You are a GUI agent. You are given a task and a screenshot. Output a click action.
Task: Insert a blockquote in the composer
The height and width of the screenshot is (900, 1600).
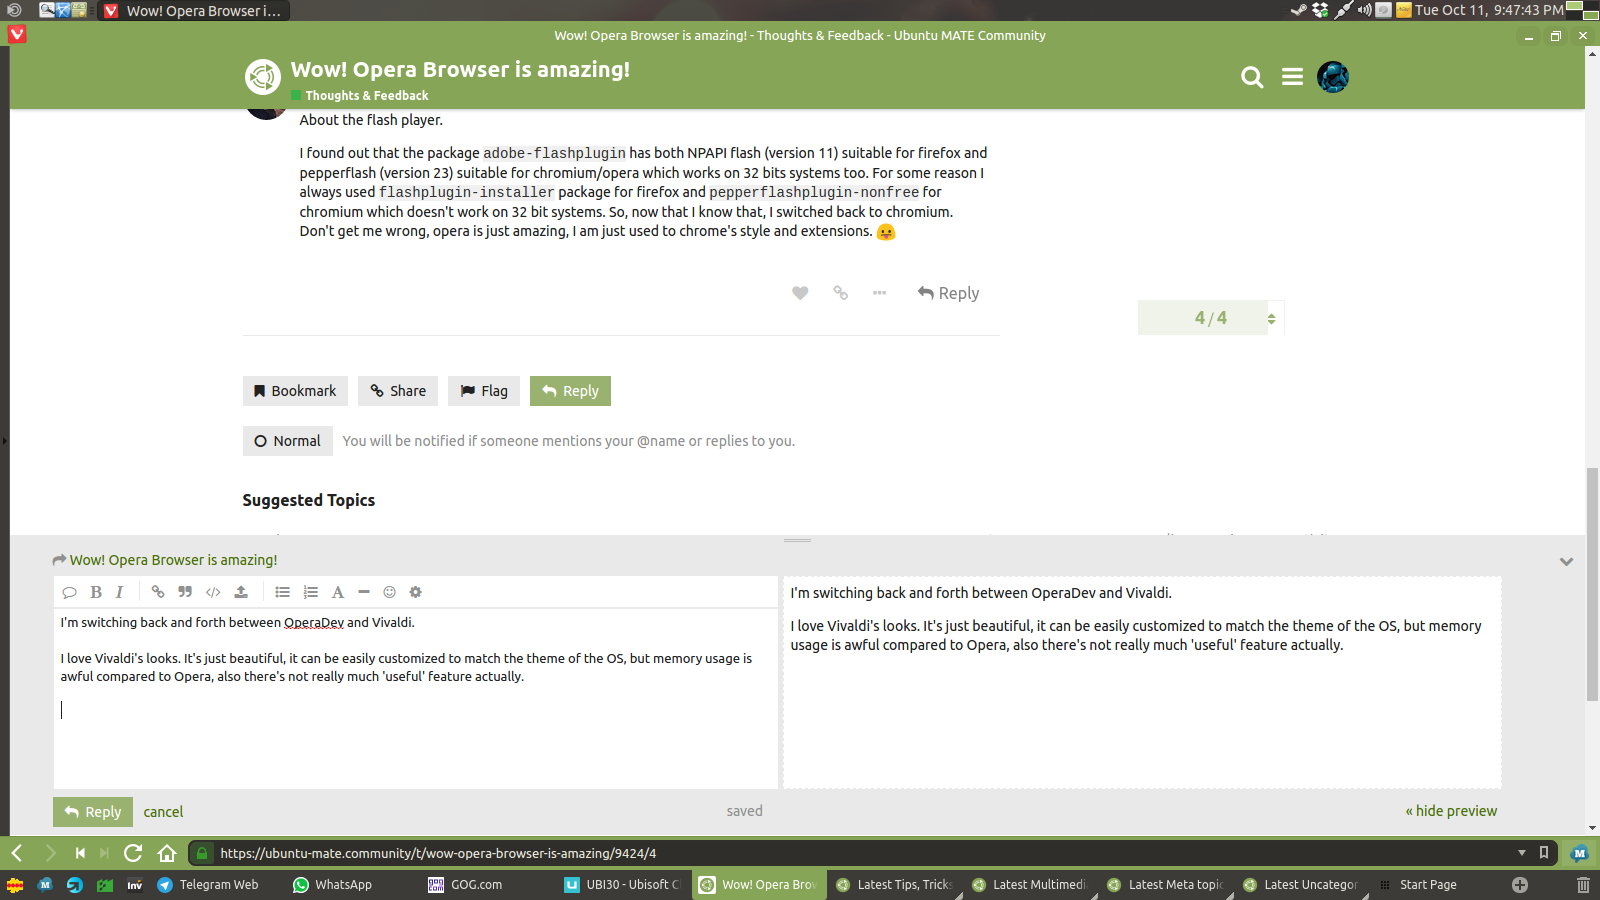coord(185,592)
